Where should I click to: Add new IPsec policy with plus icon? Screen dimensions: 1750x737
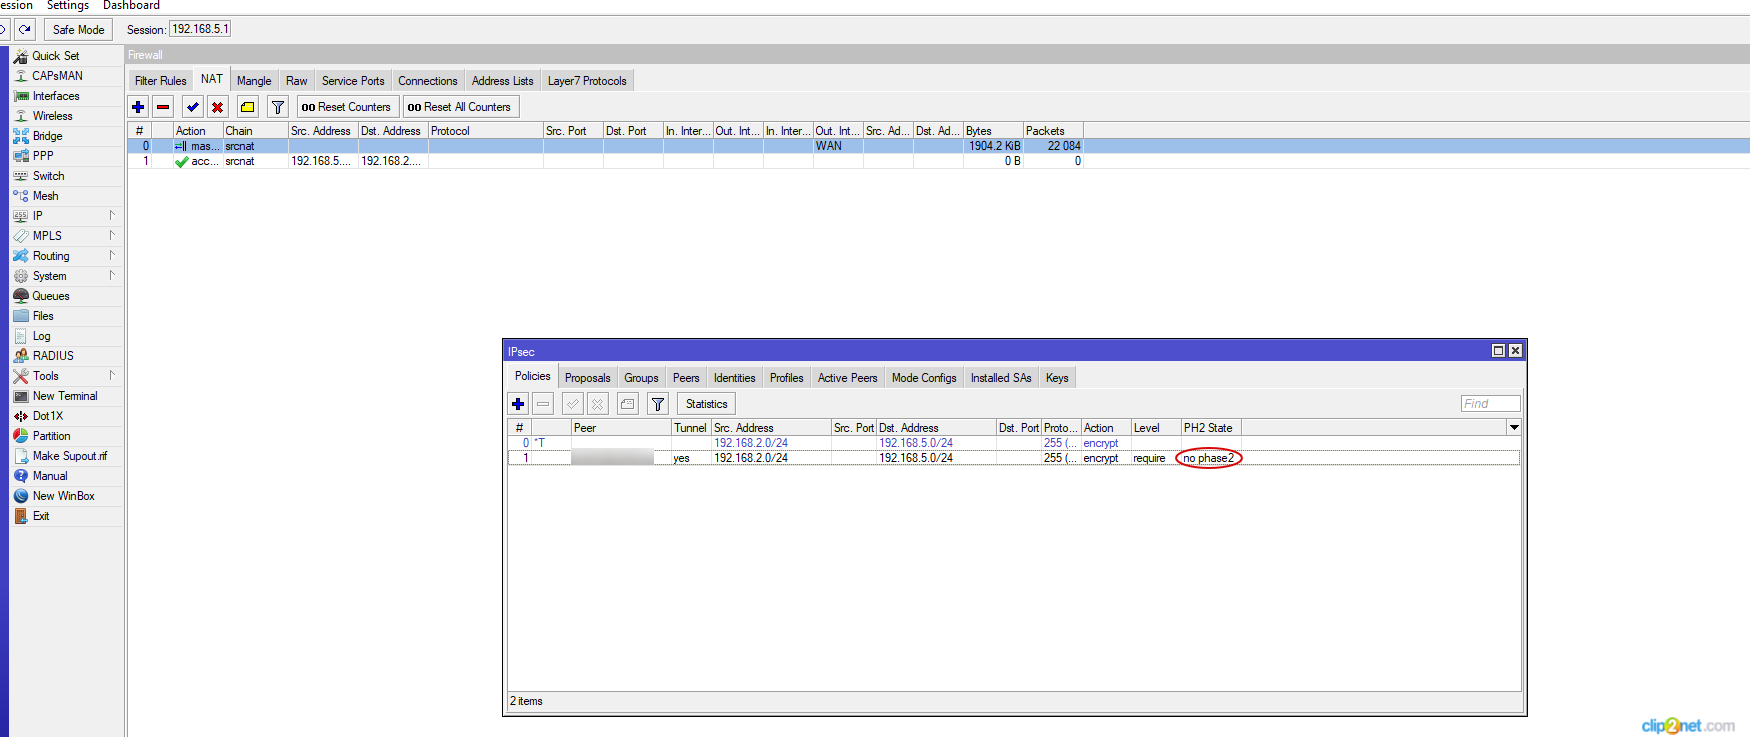(x=518, y=404)
